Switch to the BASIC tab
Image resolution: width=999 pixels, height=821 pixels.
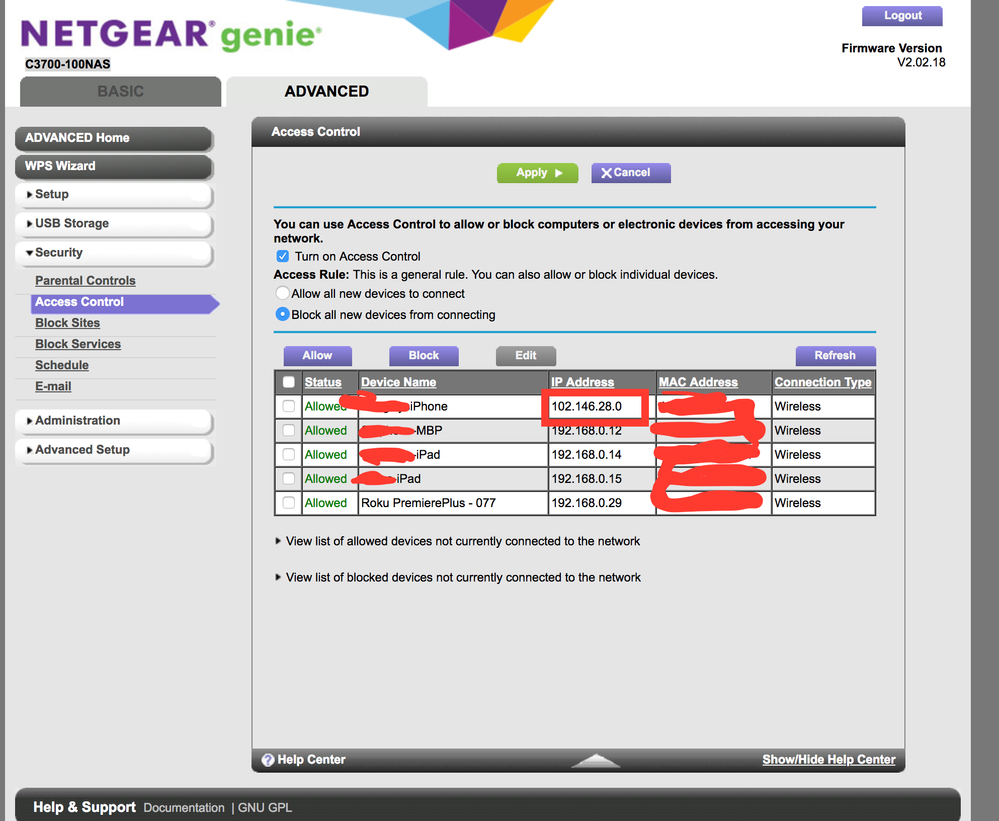point(120,91)
